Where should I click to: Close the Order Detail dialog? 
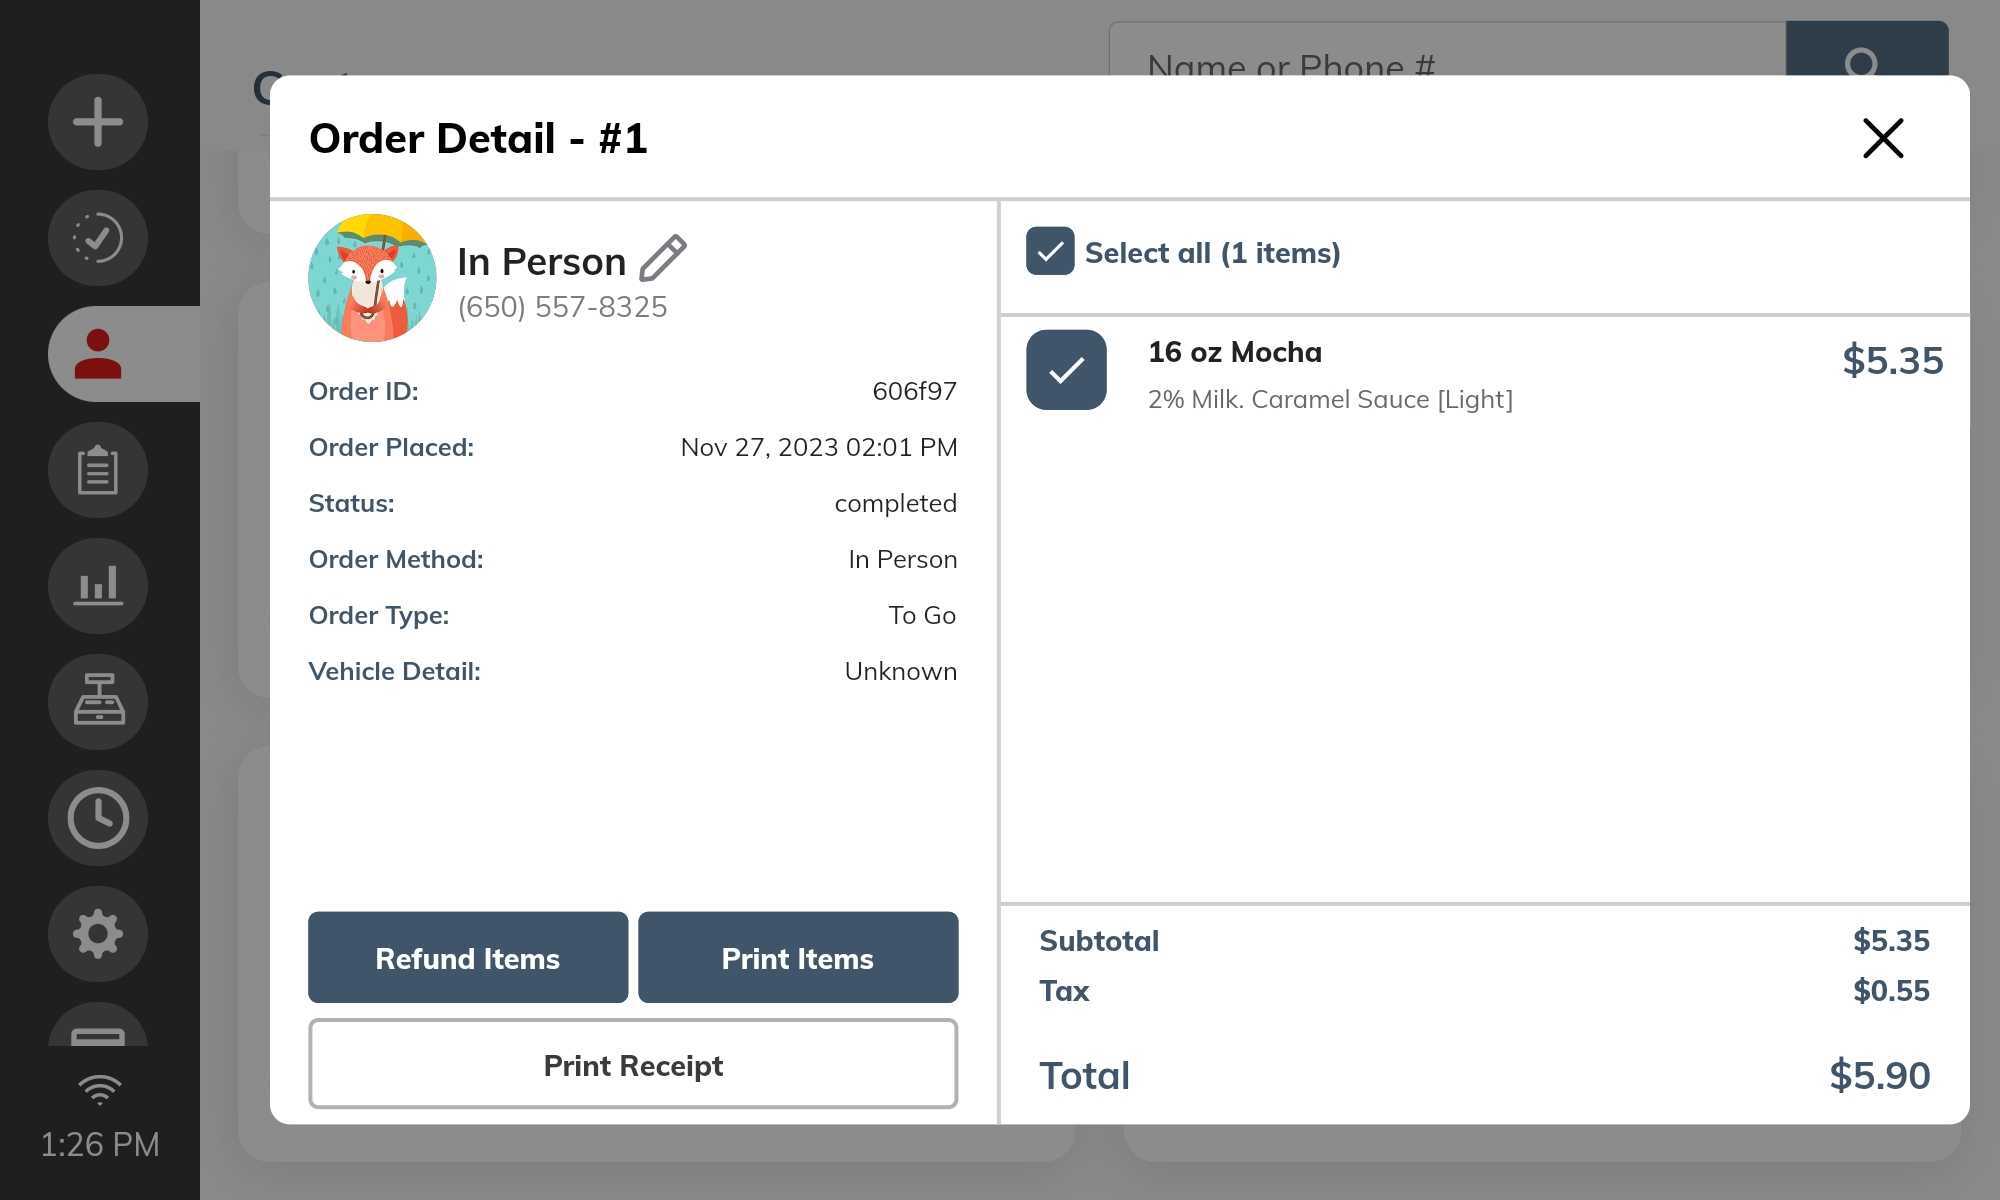tap(1882, 138)
